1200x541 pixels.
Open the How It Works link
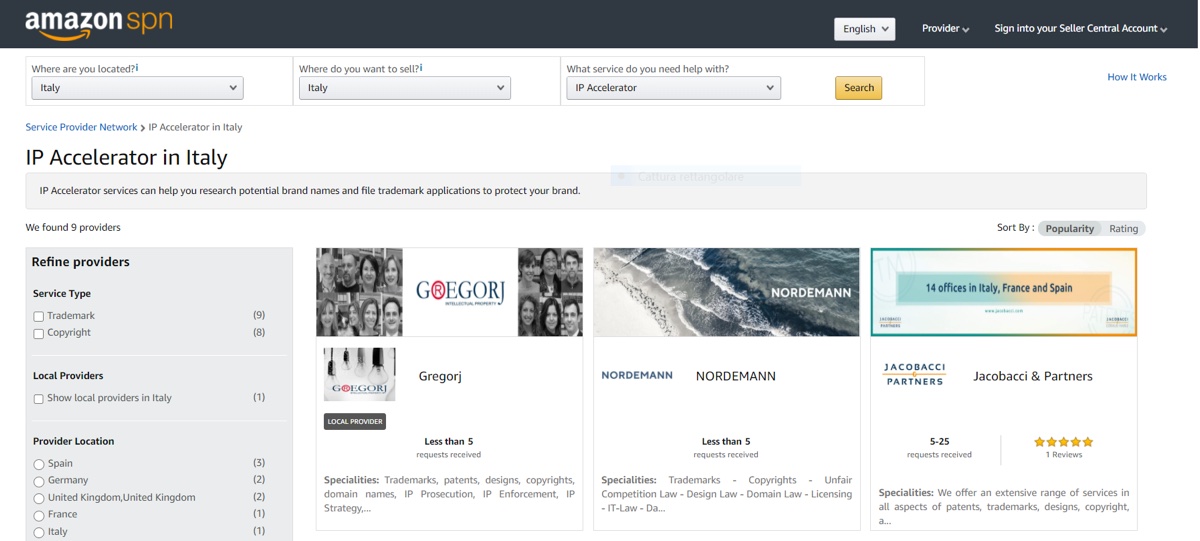1136,77
